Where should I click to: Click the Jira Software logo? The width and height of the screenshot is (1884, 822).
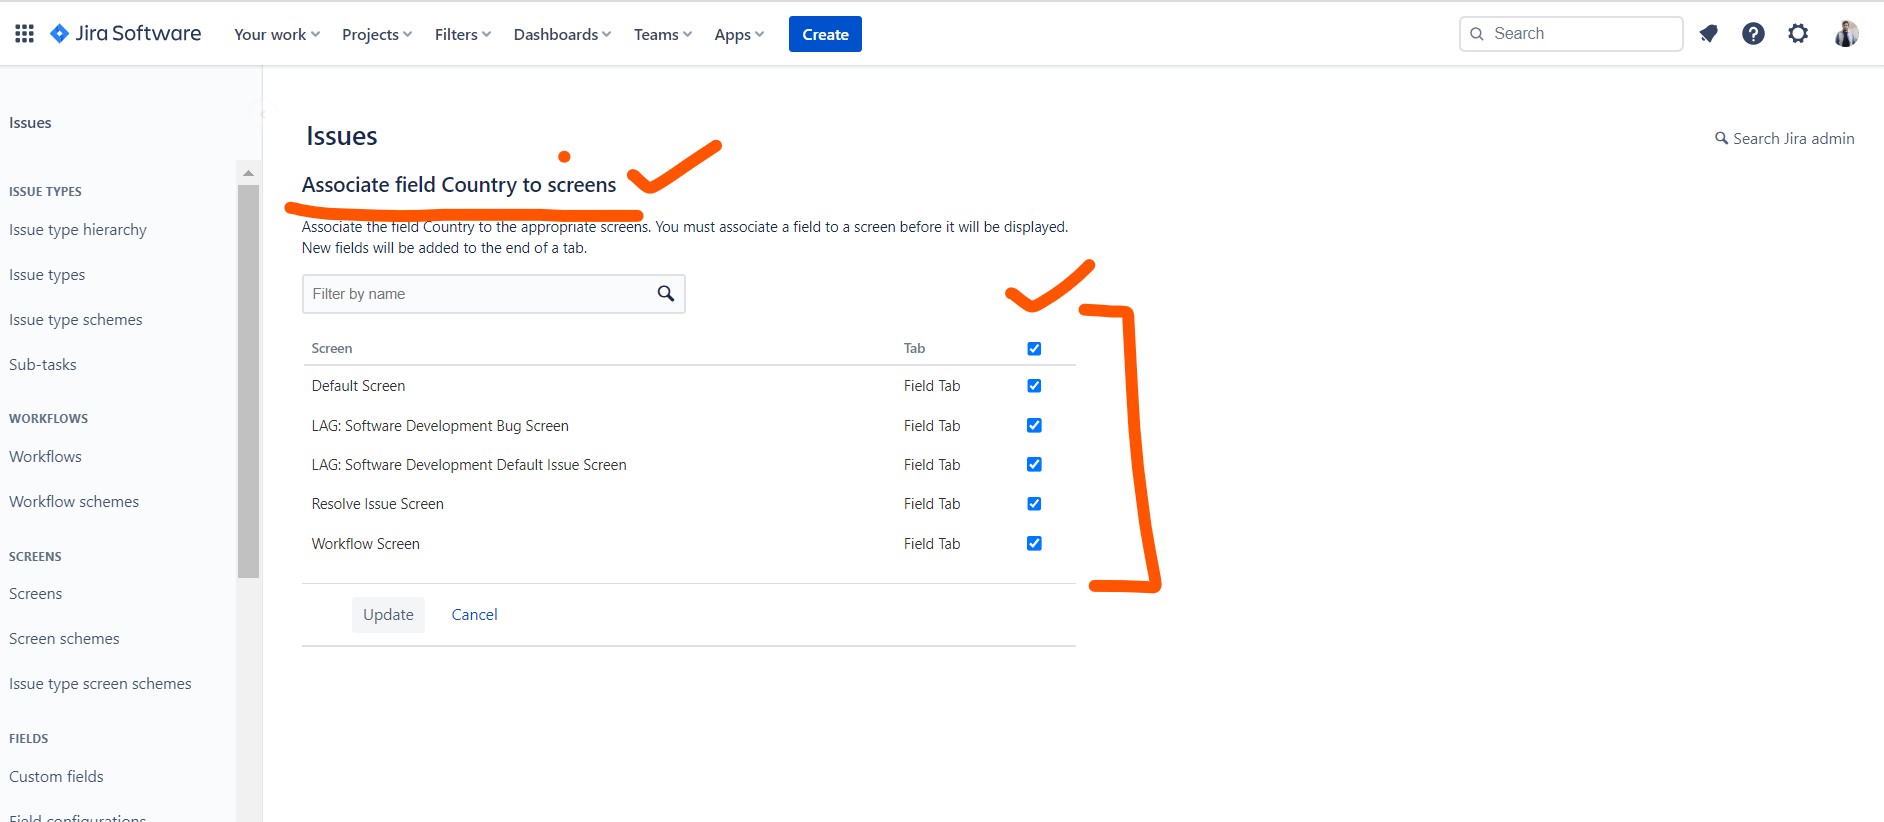126,34
